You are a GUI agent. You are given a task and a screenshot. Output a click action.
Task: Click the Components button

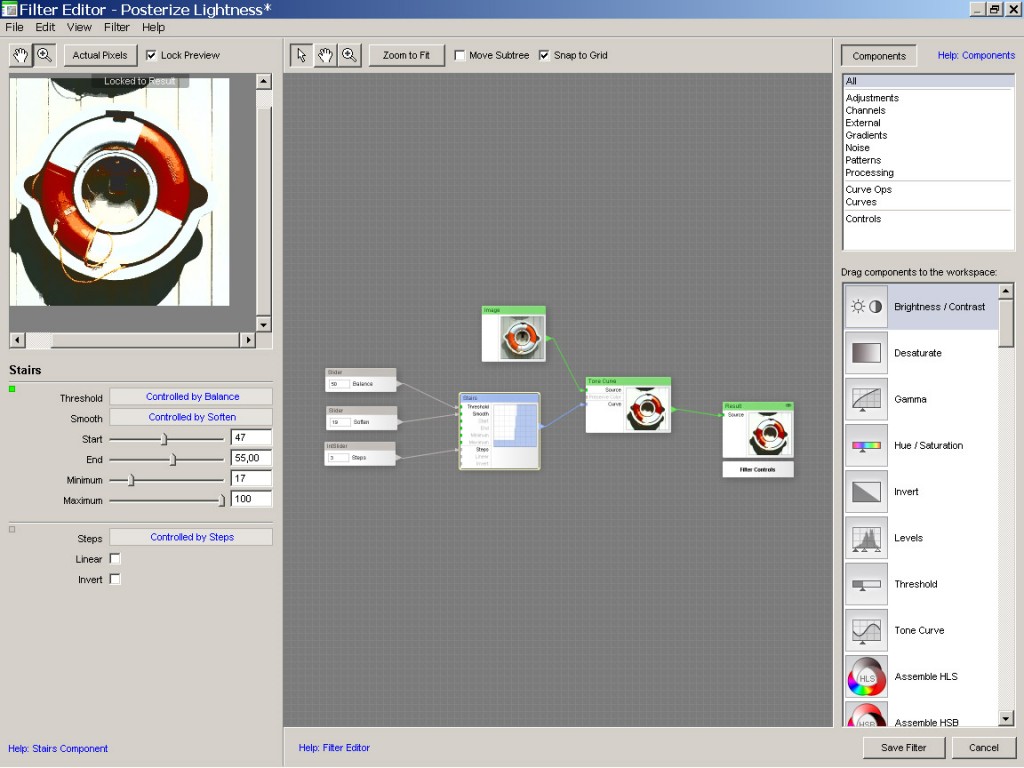(x=879, y=56)
